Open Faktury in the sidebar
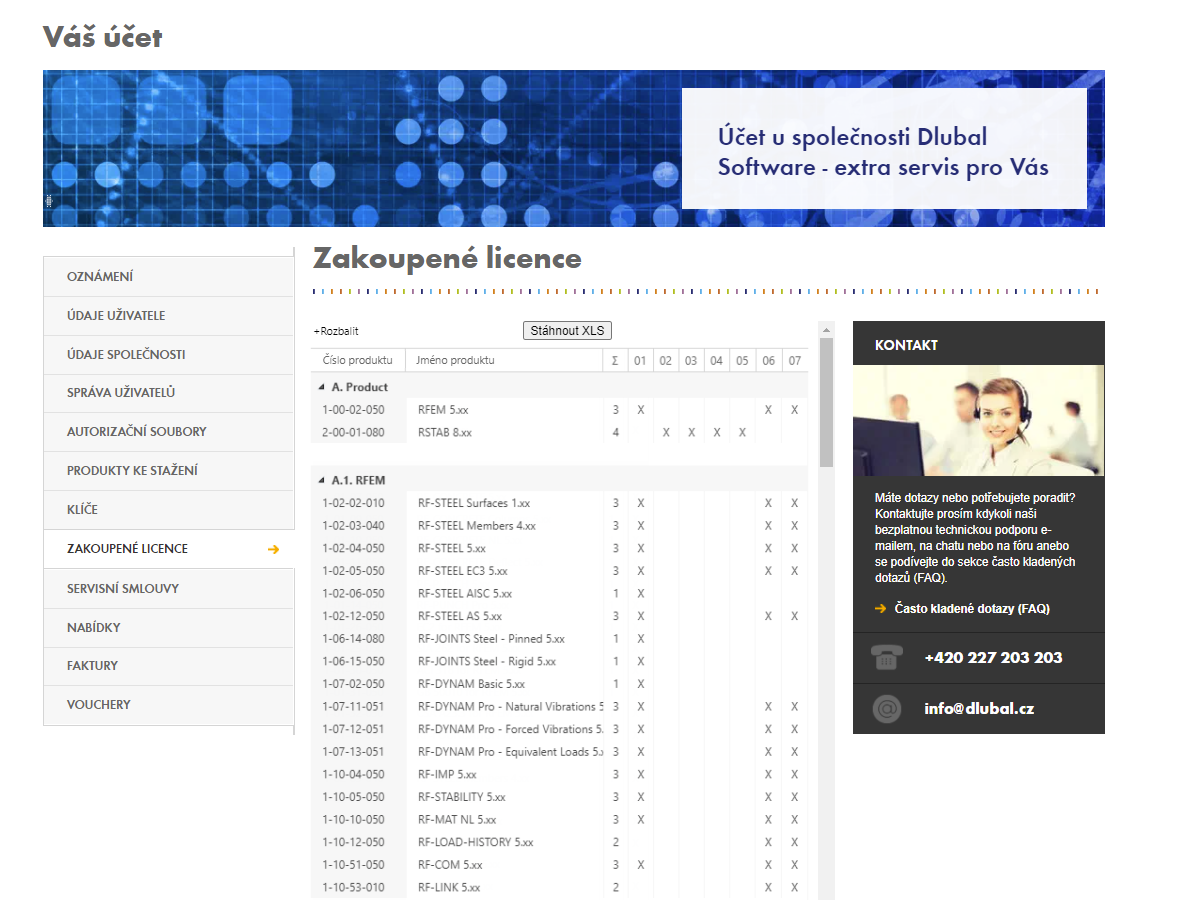Viewport: 1200px width, 900px height. pyautogui.click(x=169, y=666)
